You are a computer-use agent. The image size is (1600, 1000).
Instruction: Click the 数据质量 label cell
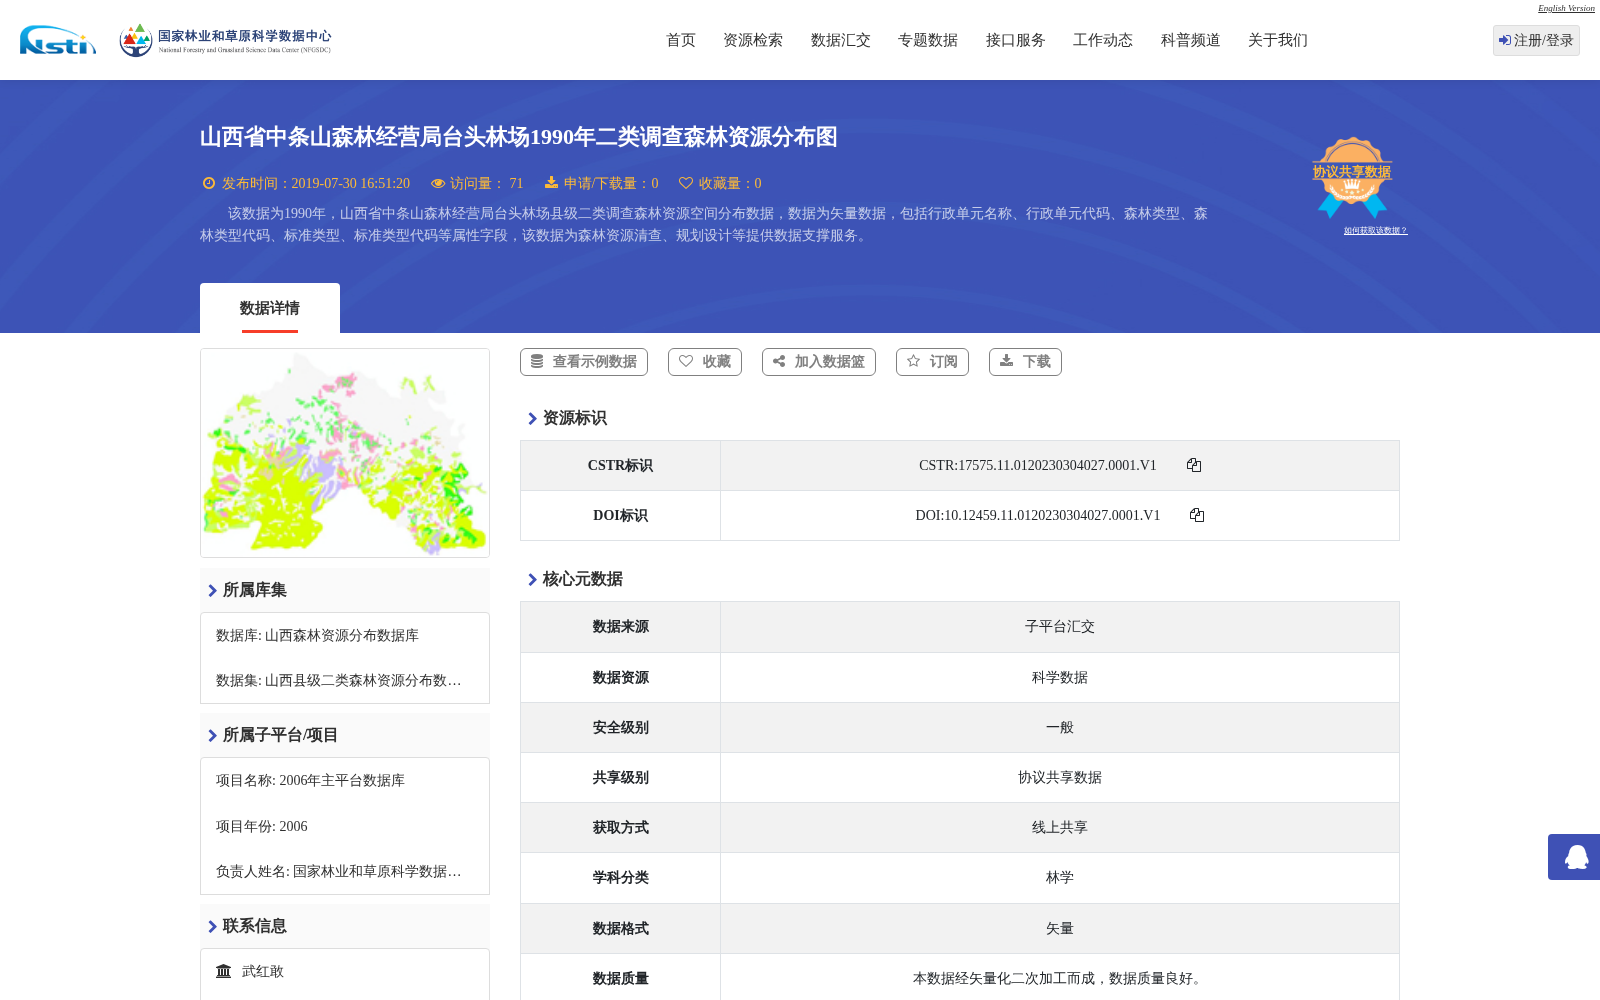620,978
